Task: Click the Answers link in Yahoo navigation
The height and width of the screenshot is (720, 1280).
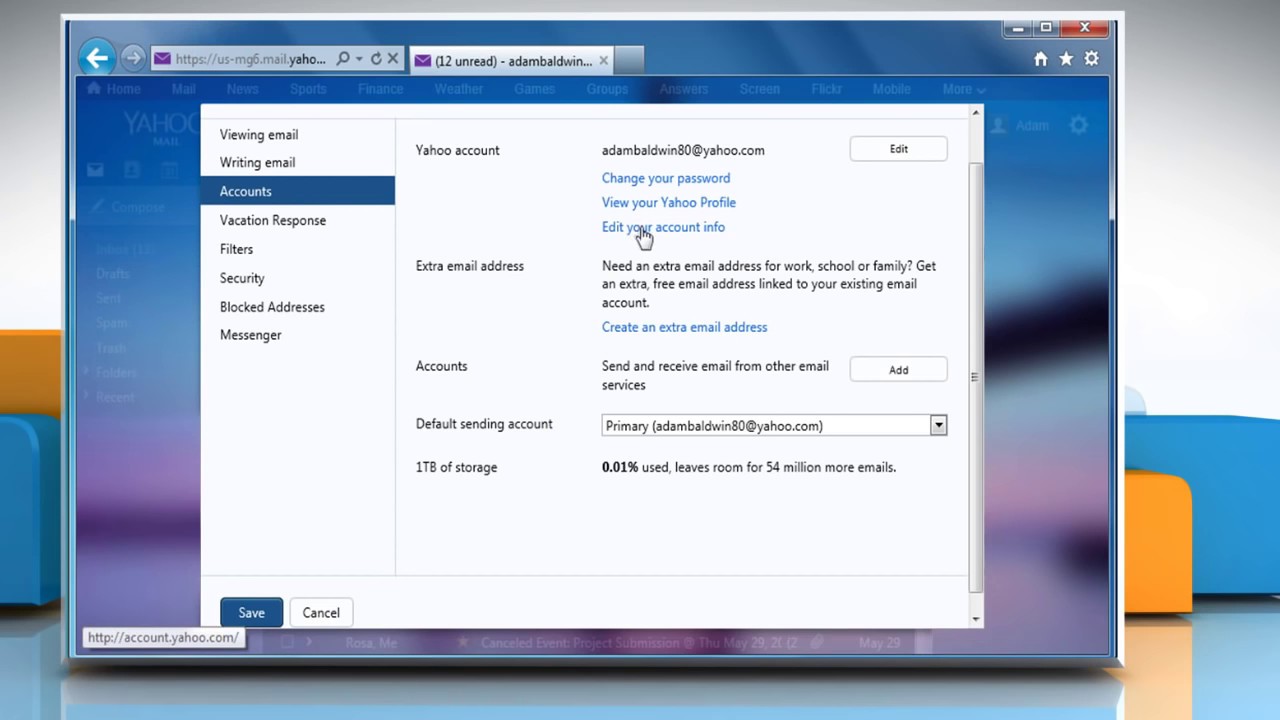Action: (684, 89)
